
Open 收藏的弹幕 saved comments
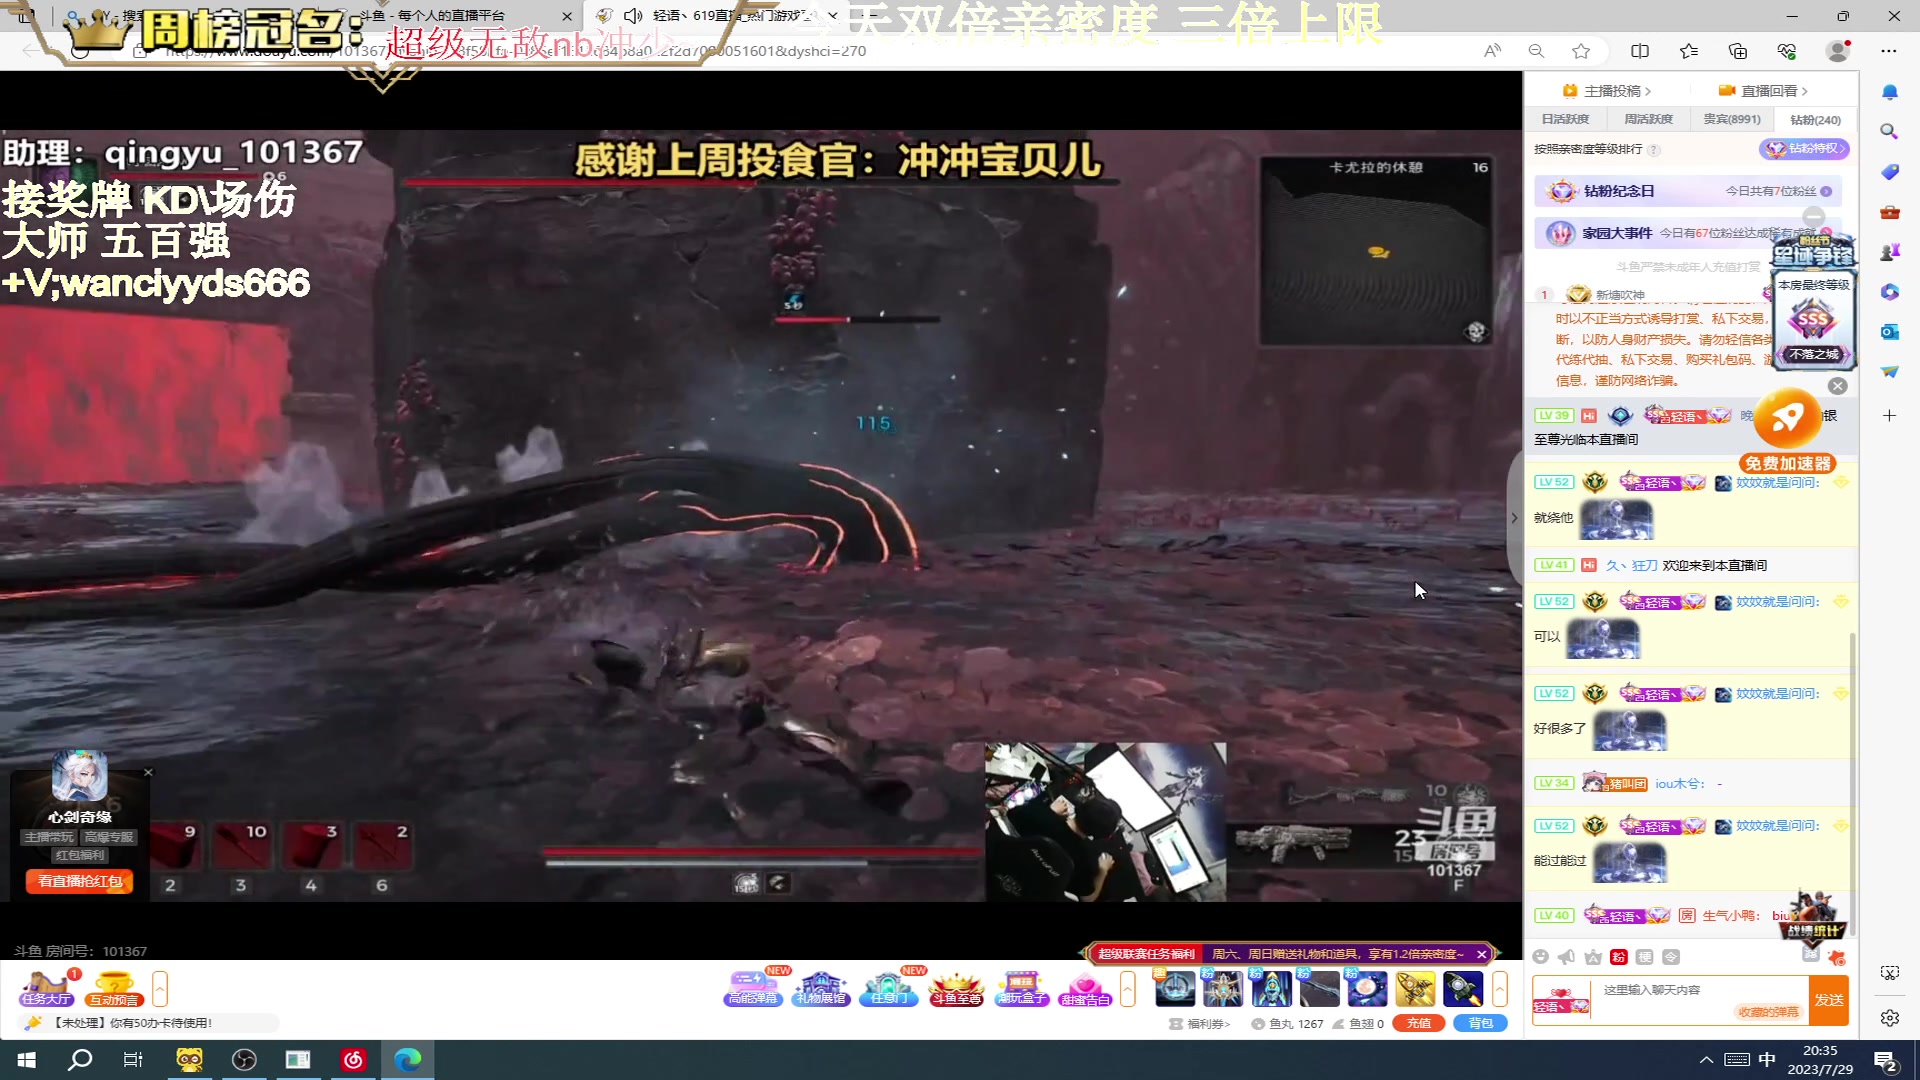coord(1768,1012)
